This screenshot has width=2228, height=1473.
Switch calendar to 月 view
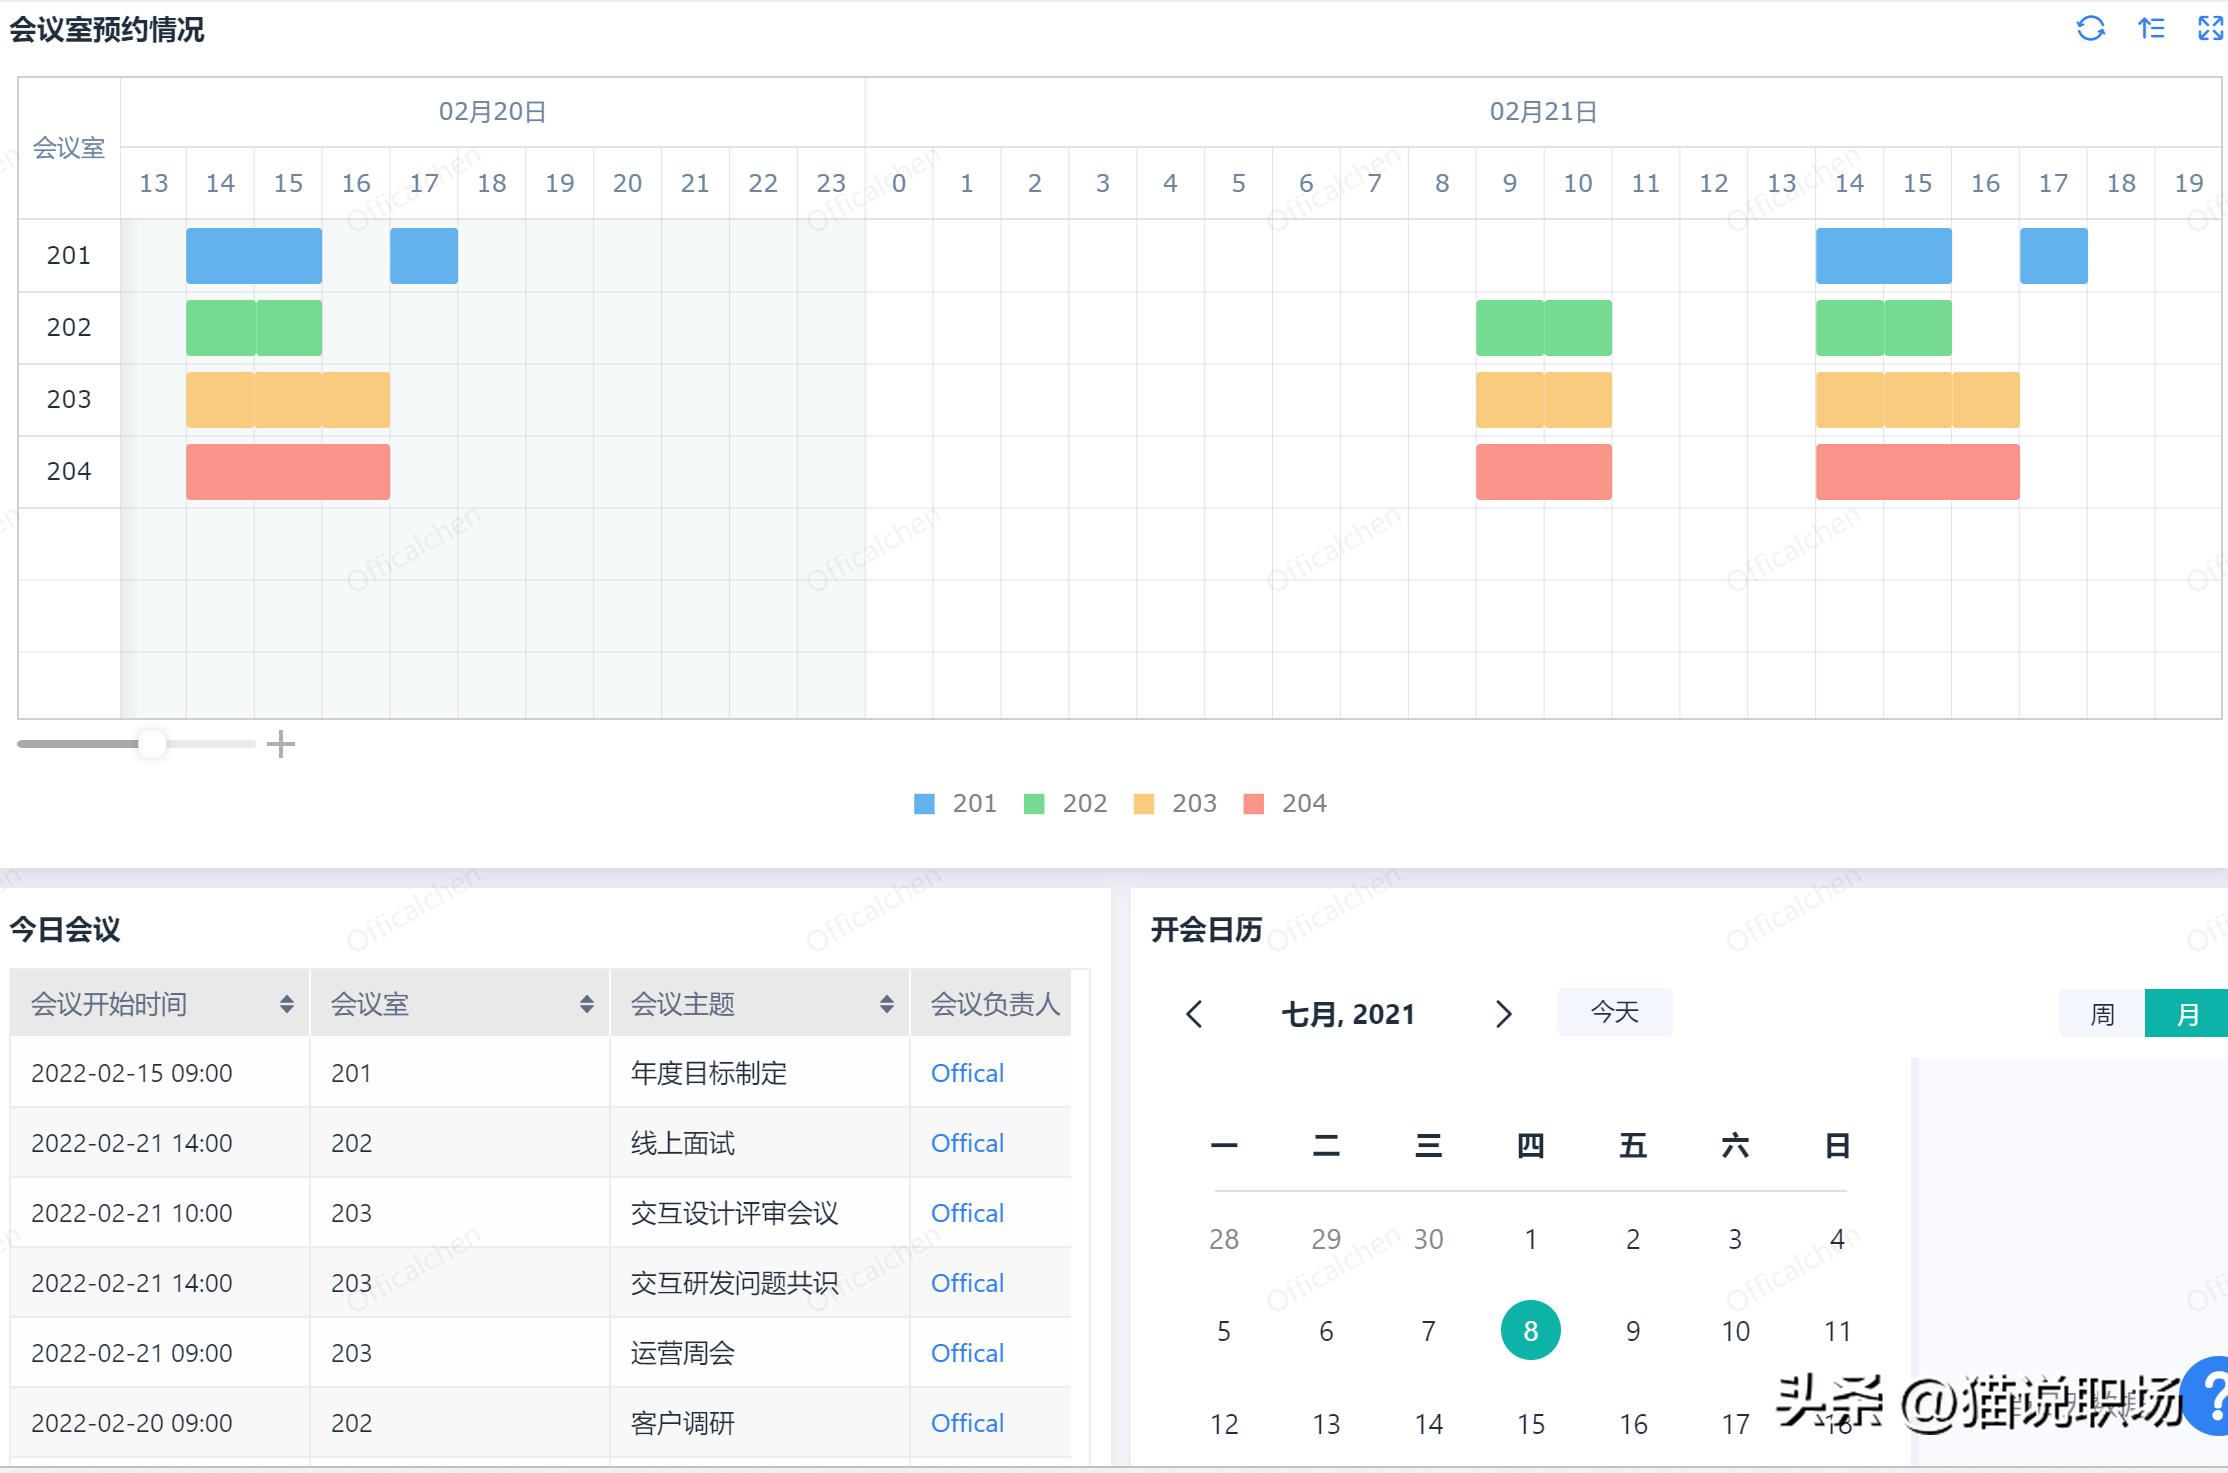click(x=2187, y=1013)
